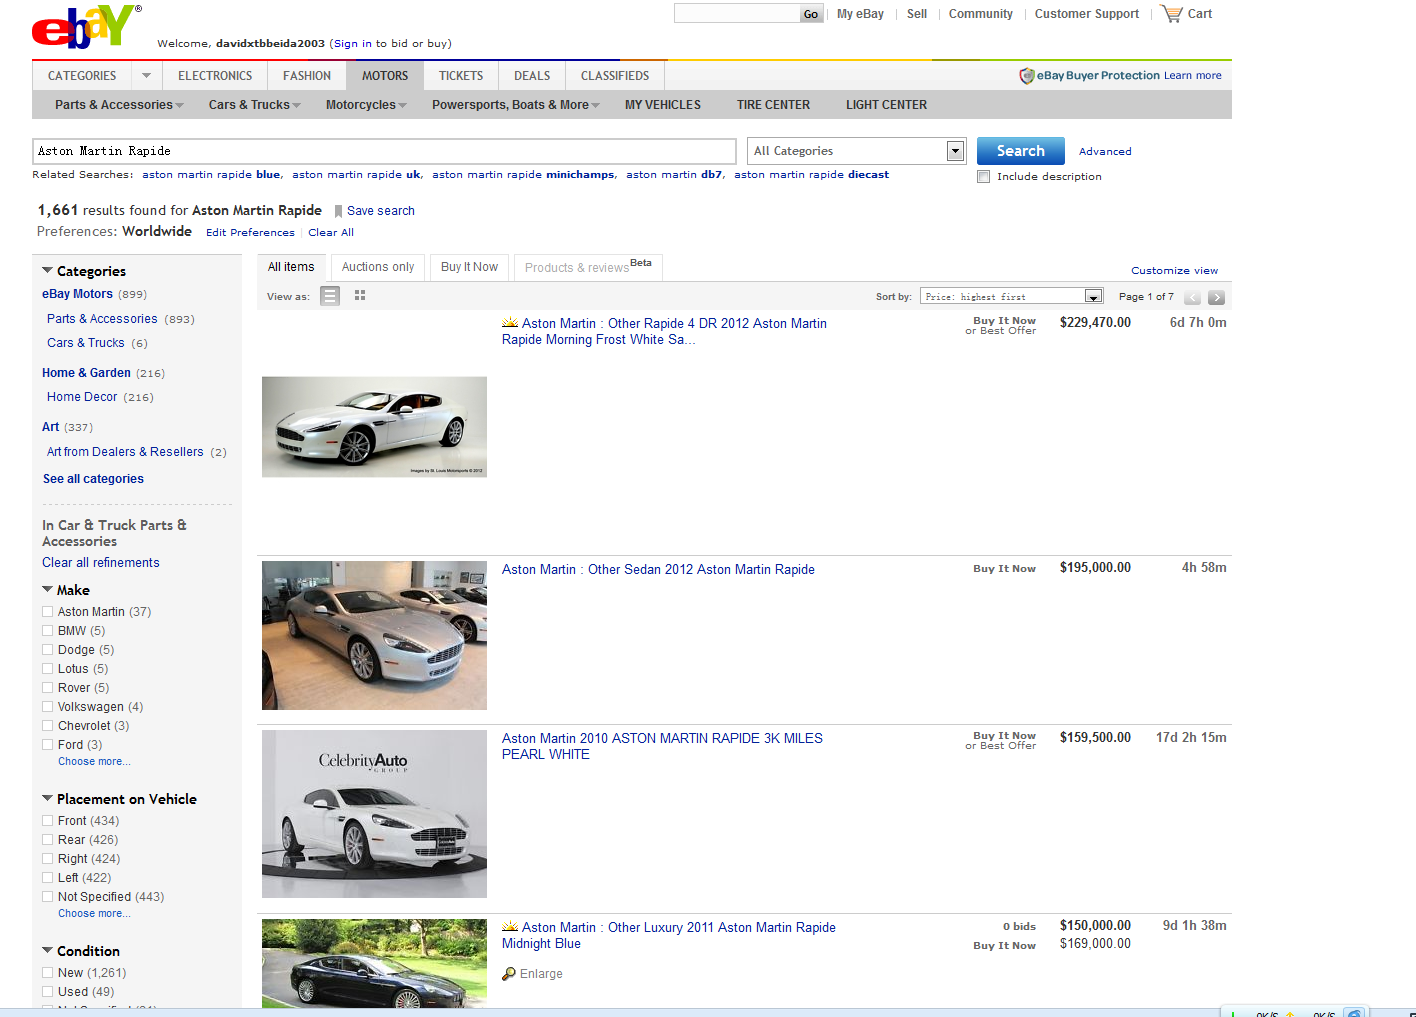Open Powersports, Boats & More submenu
Image resolution: width=1416 pixels, height=1017 pixels.
click(x=515, y=105)
